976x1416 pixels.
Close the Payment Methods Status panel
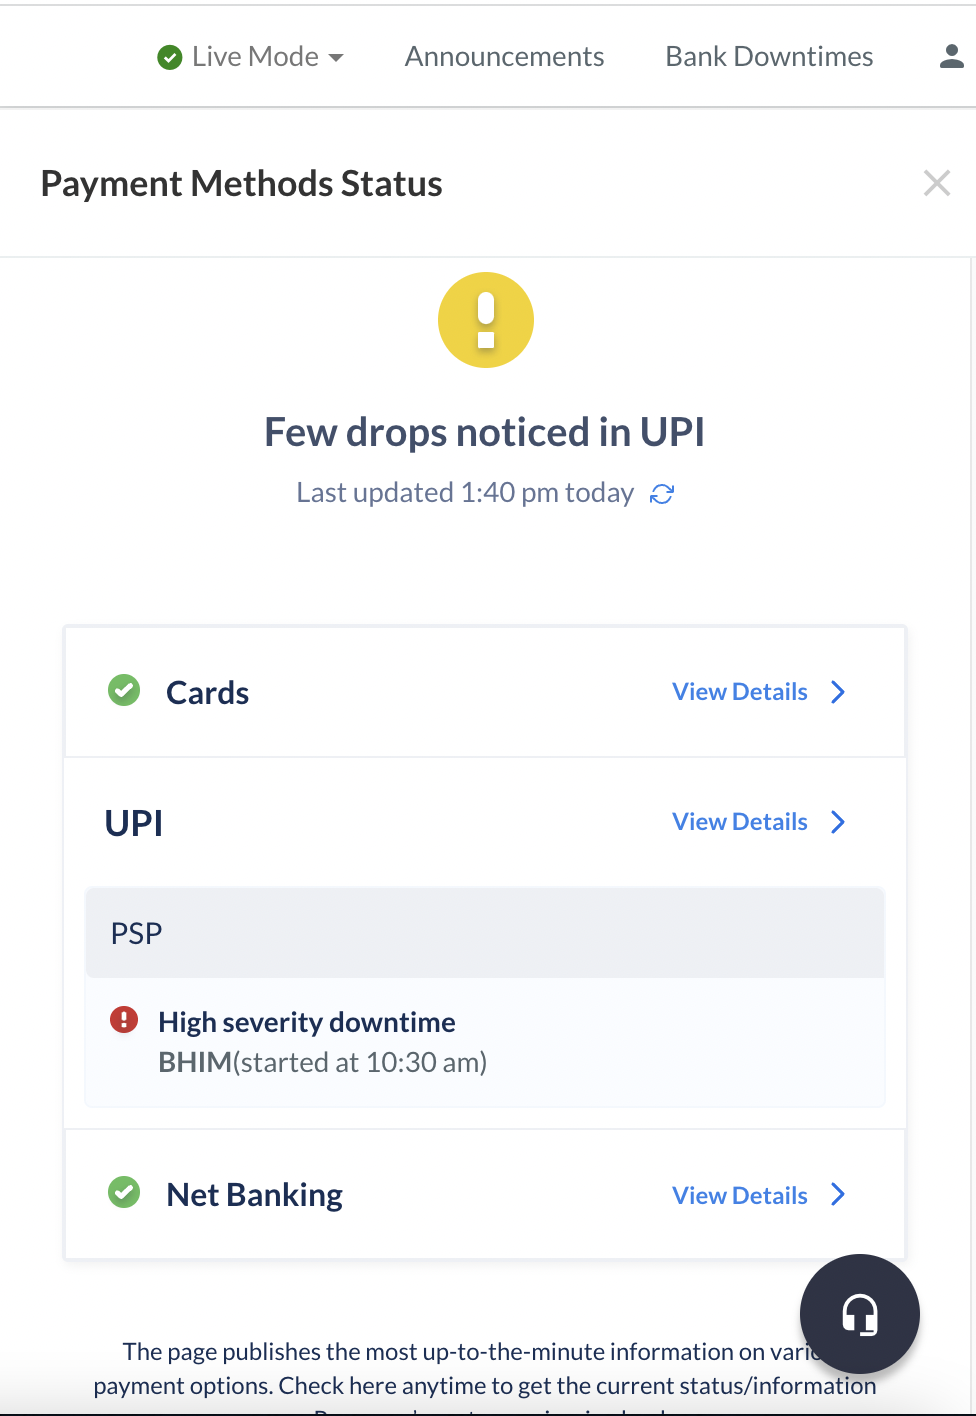point(937,183)
